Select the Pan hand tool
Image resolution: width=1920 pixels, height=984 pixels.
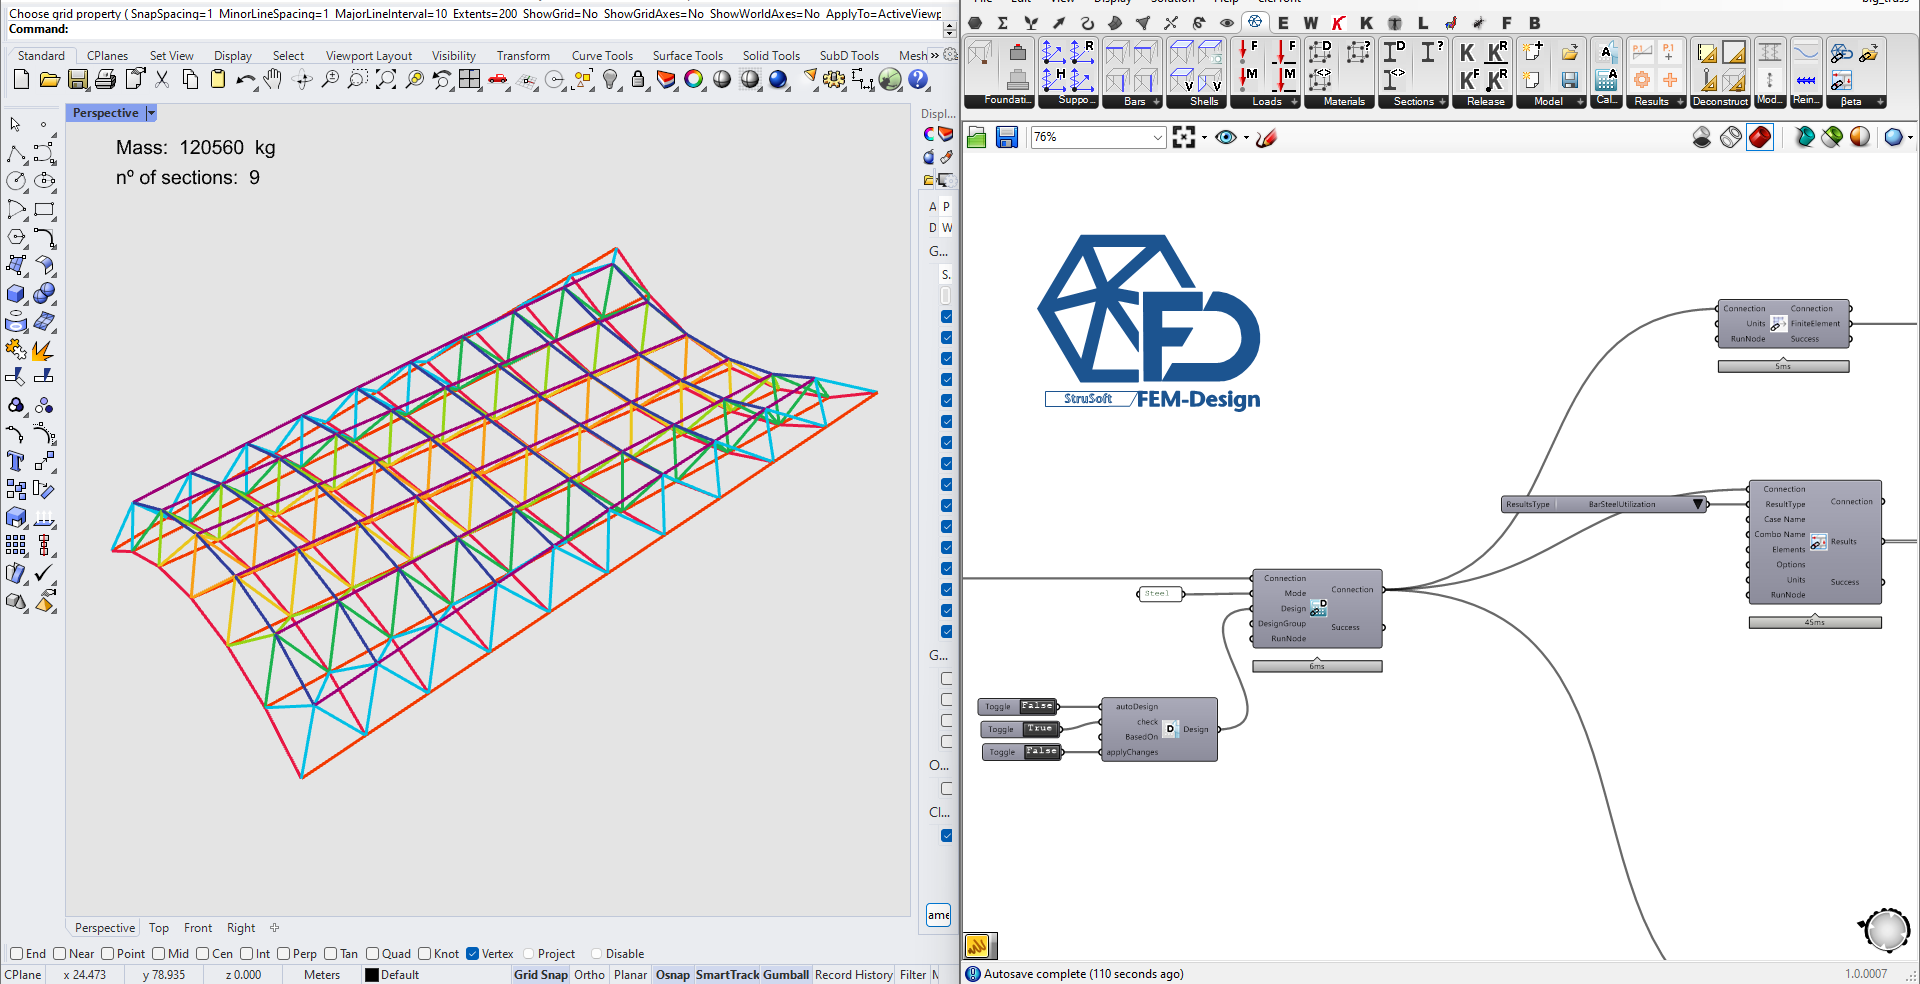click(x=272, y=80)
